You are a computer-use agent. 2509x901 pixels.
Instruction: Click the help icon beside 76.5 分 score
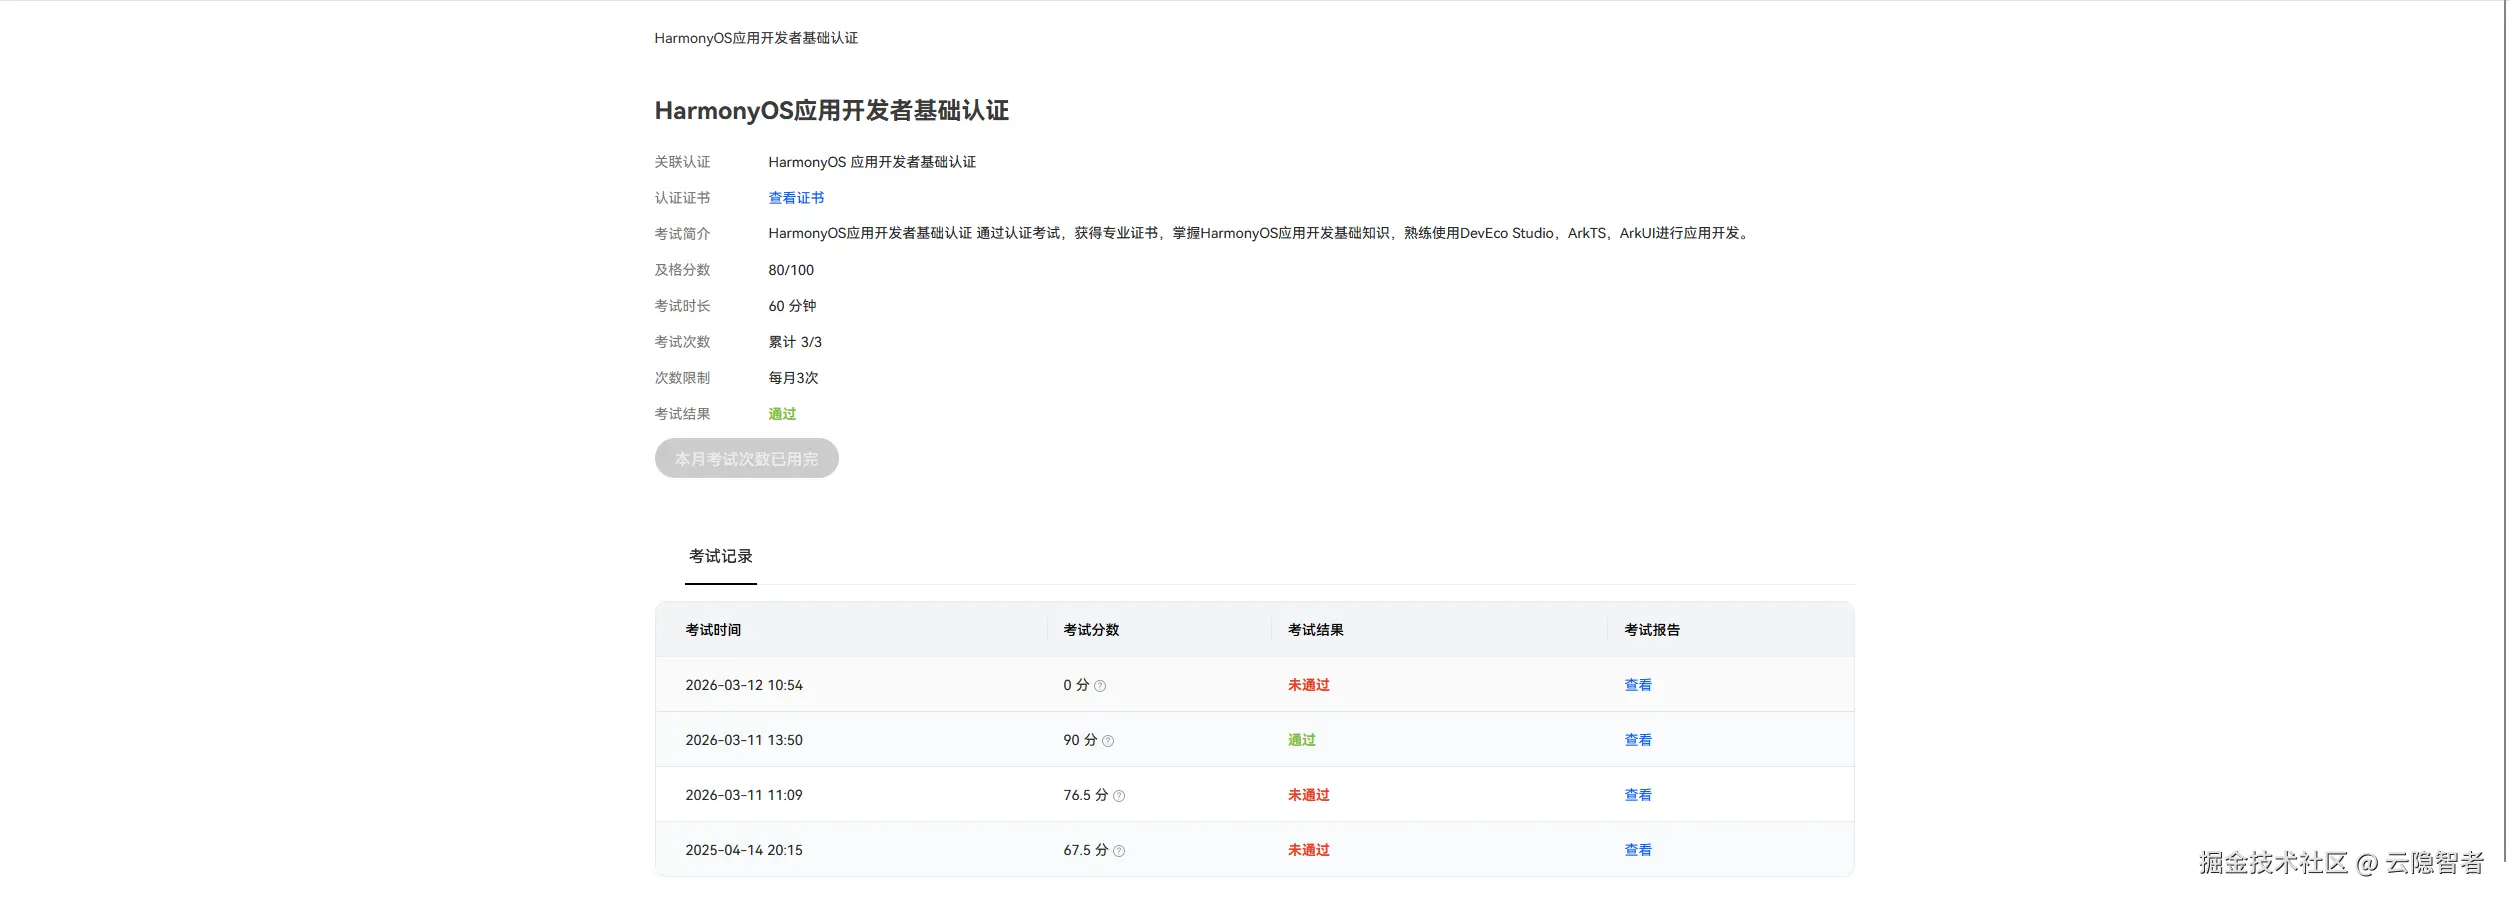[x=1119, y=796]
